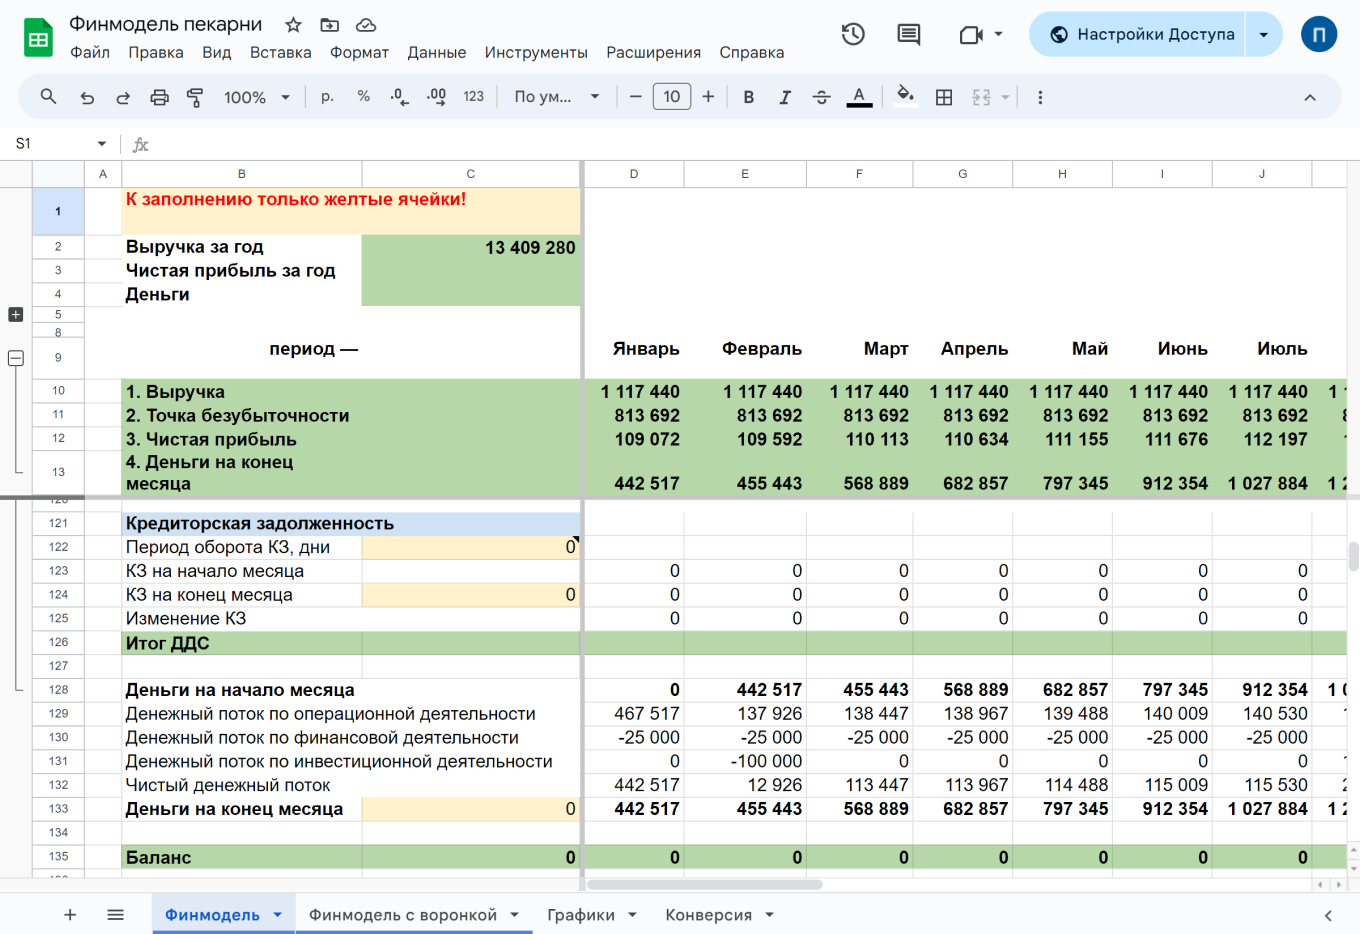This screenshot has height=934, width=1360.
Task: Toggle italic formatting
Action: 785,97
